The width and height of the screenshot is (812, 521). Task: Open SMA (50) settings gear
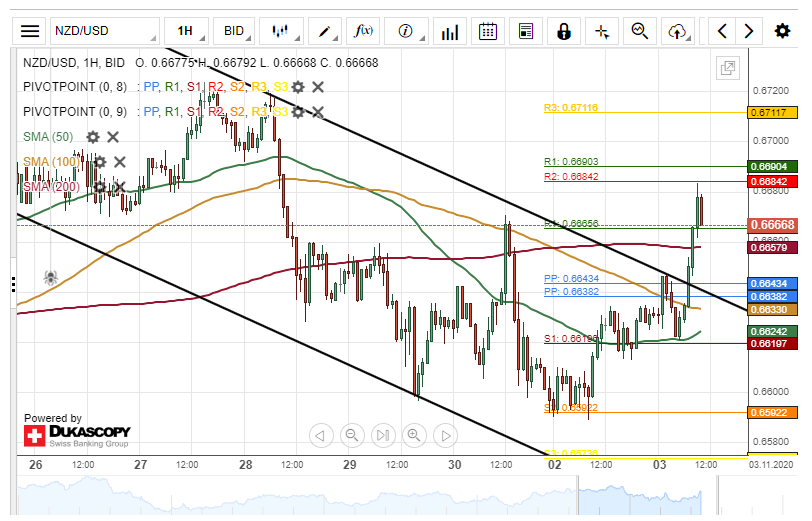[93, 137]
